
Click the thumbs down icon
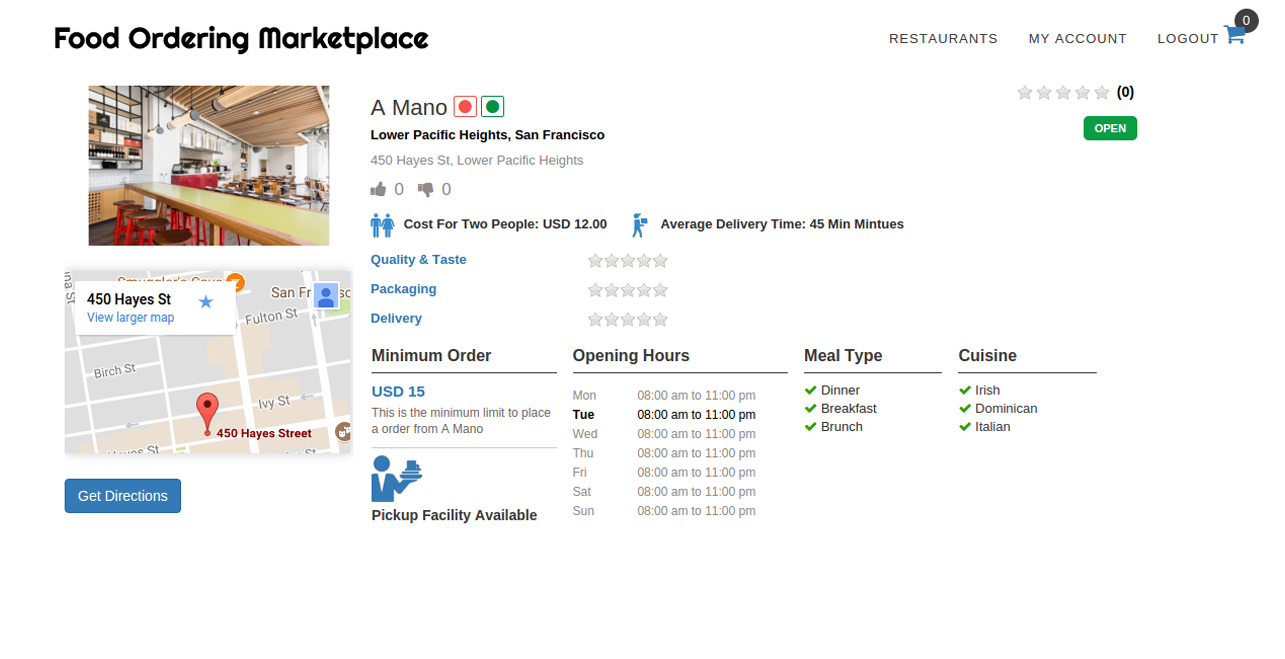tap(426, 189)
